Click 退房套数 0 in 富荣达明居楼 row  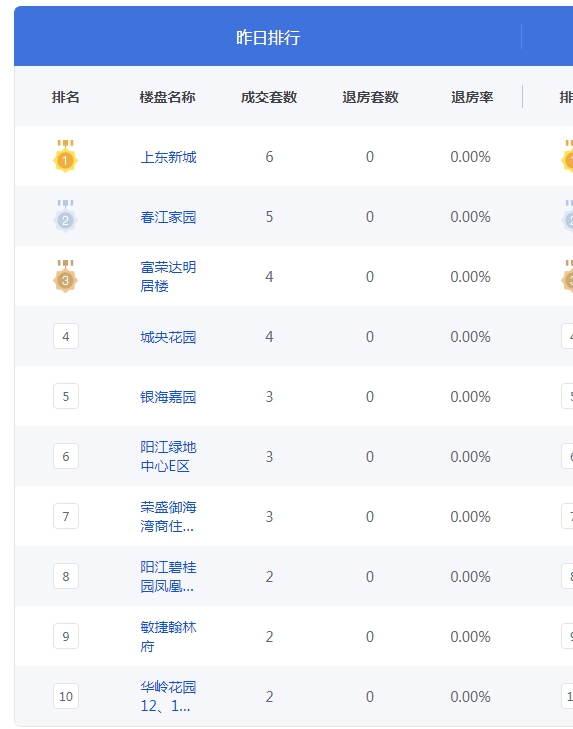370,277
